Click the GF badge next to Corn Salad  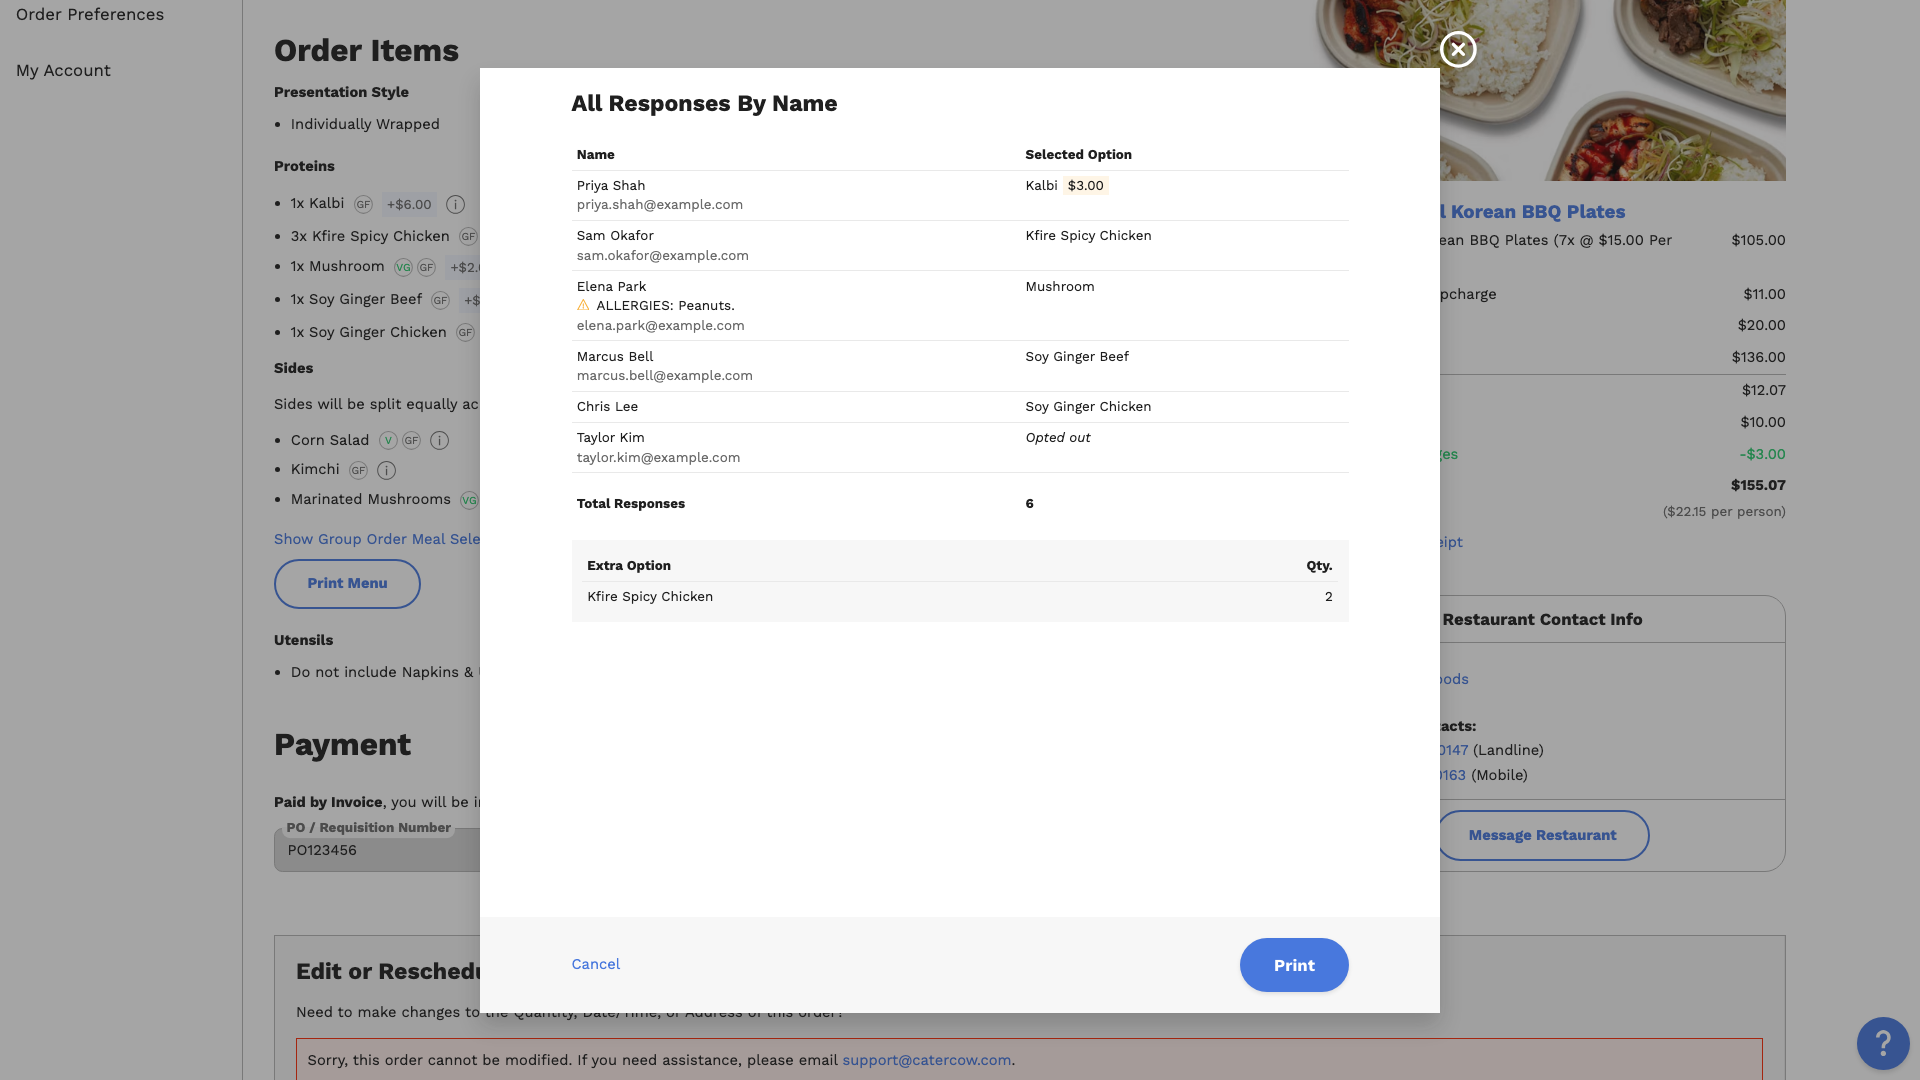point(412,441)
